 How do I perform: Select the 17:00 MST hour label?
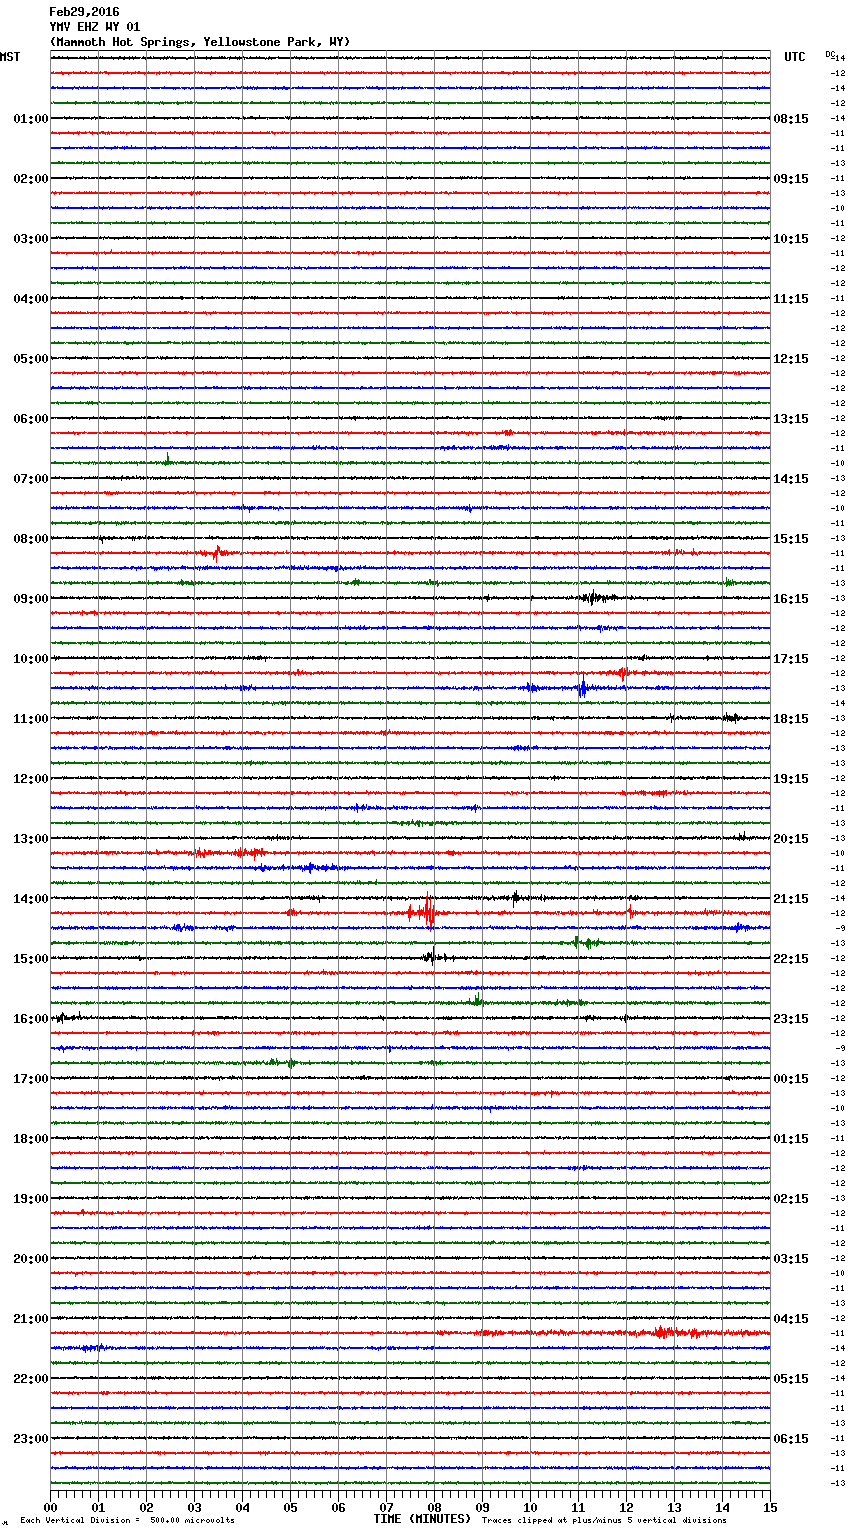[30, 1079]
